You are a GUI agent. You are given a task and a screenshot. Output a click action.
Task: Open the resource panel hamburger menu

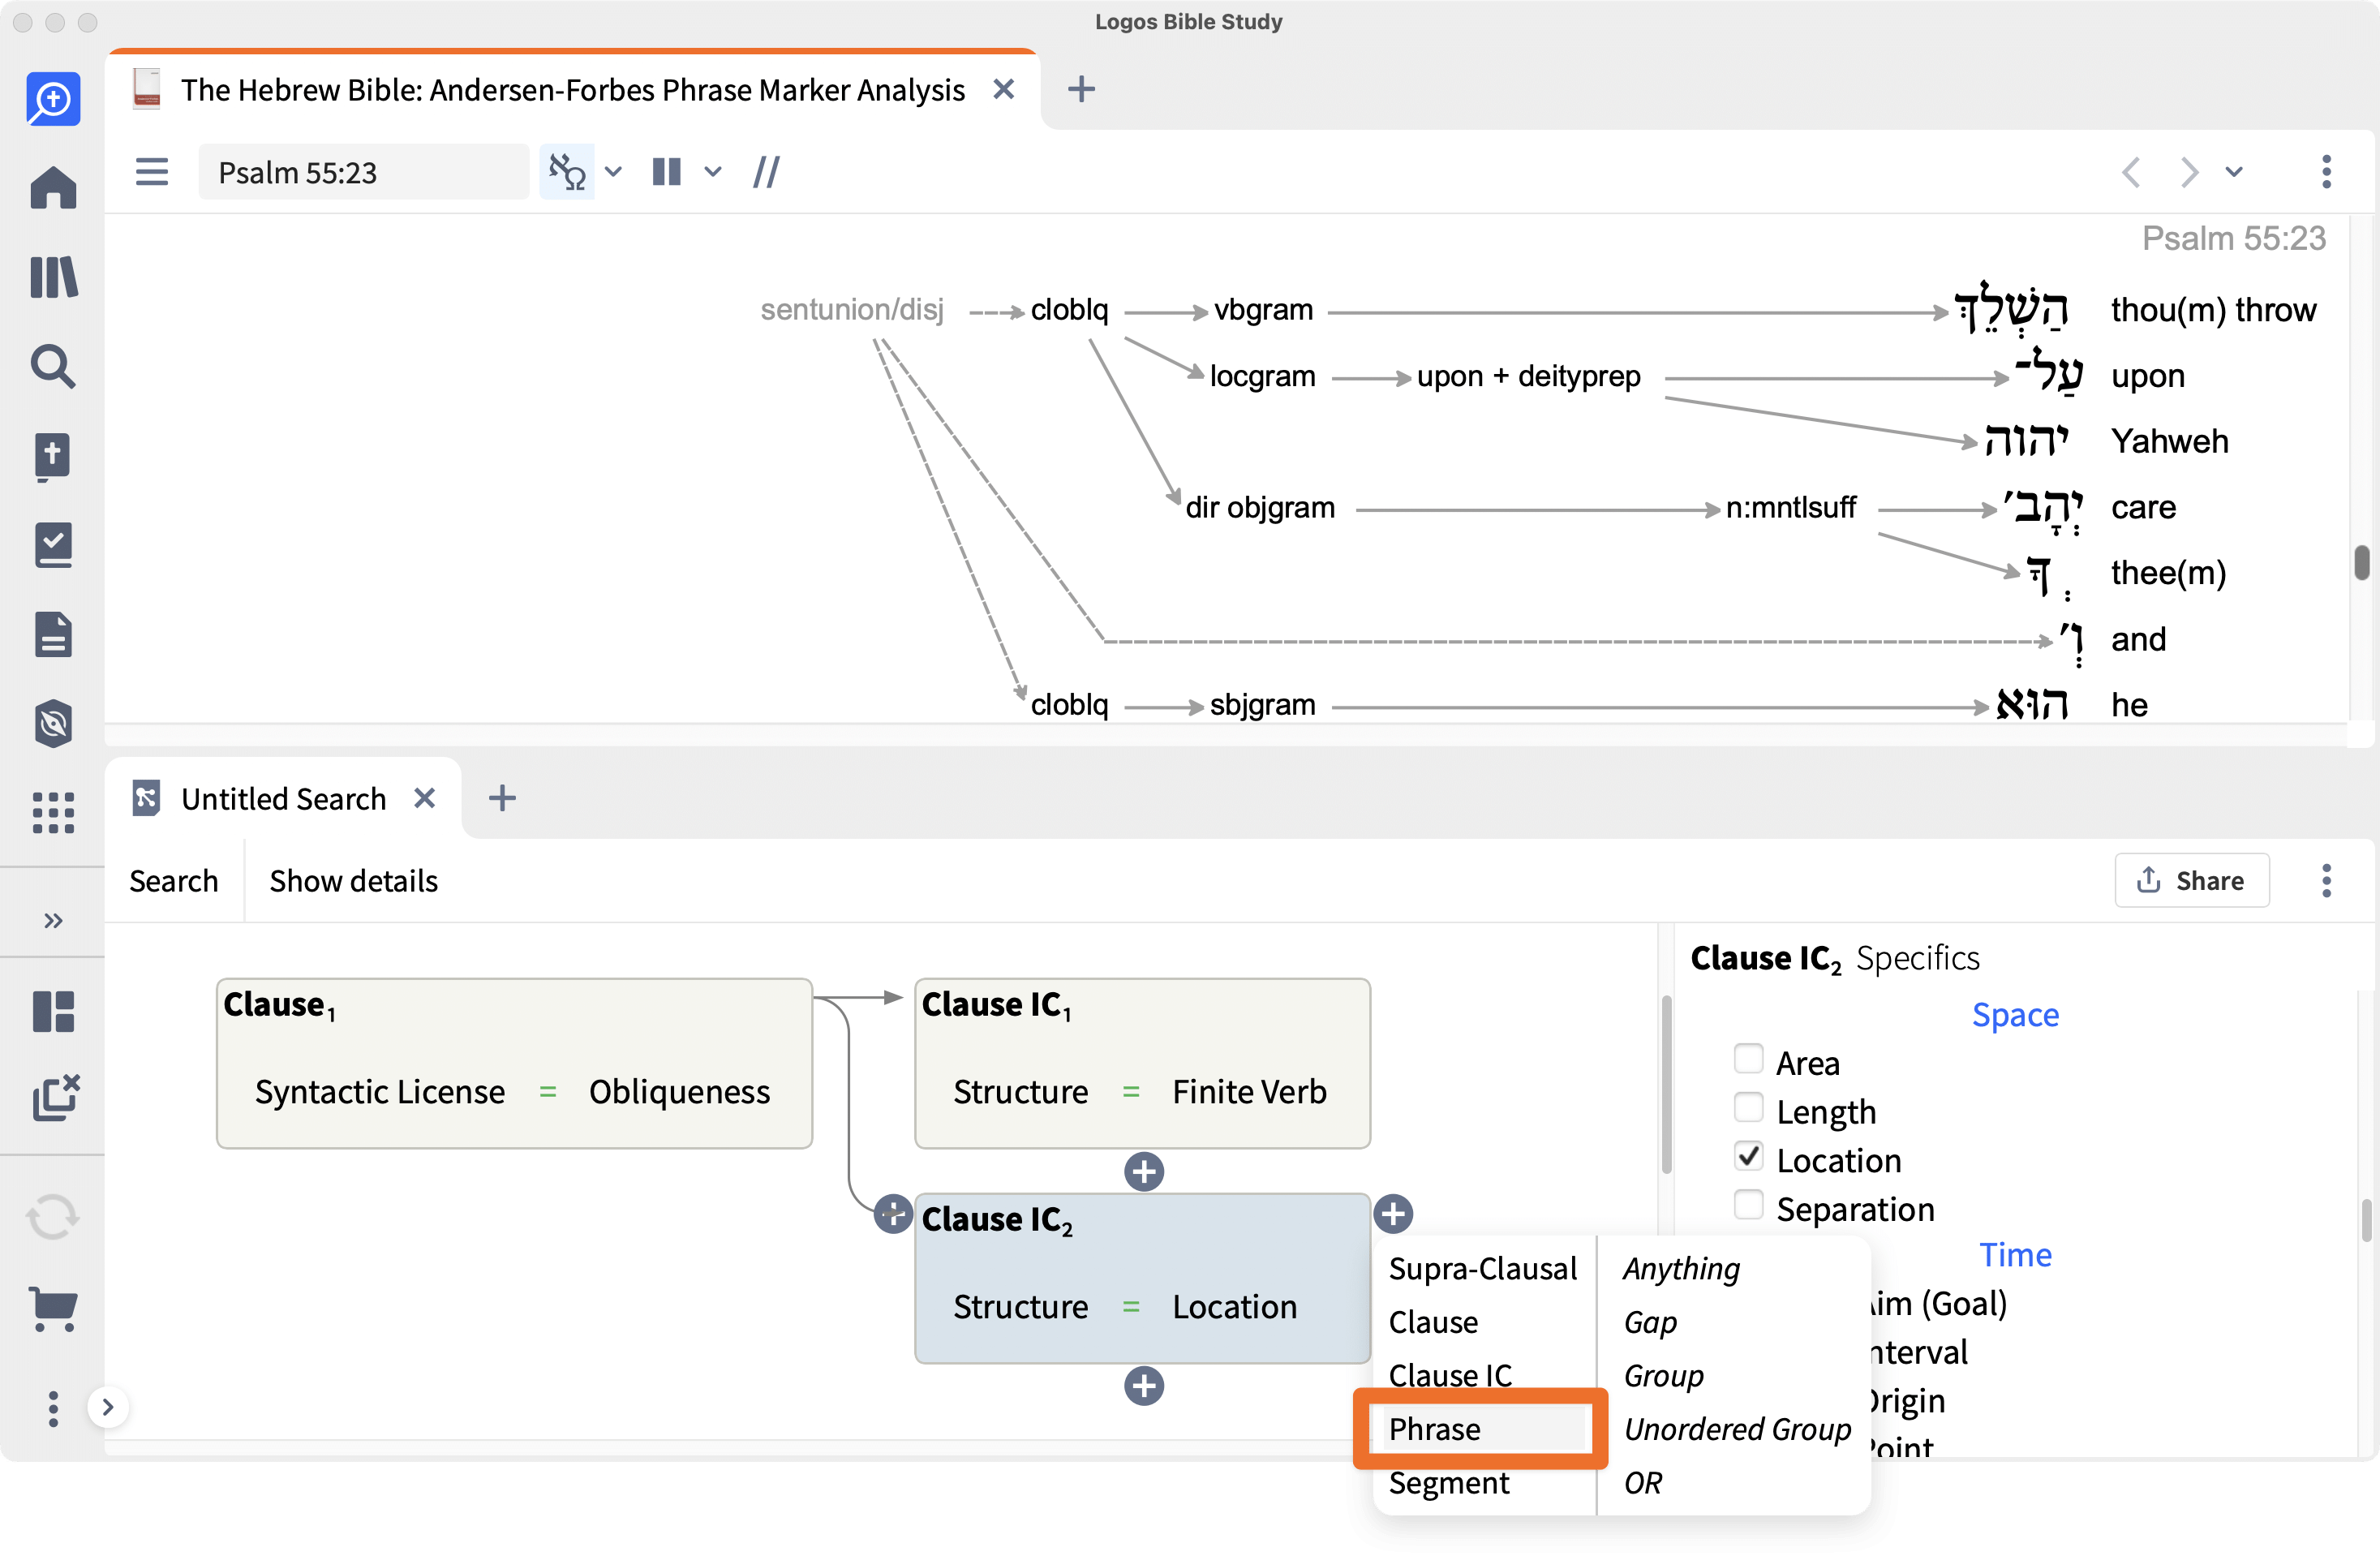[151, 172]
